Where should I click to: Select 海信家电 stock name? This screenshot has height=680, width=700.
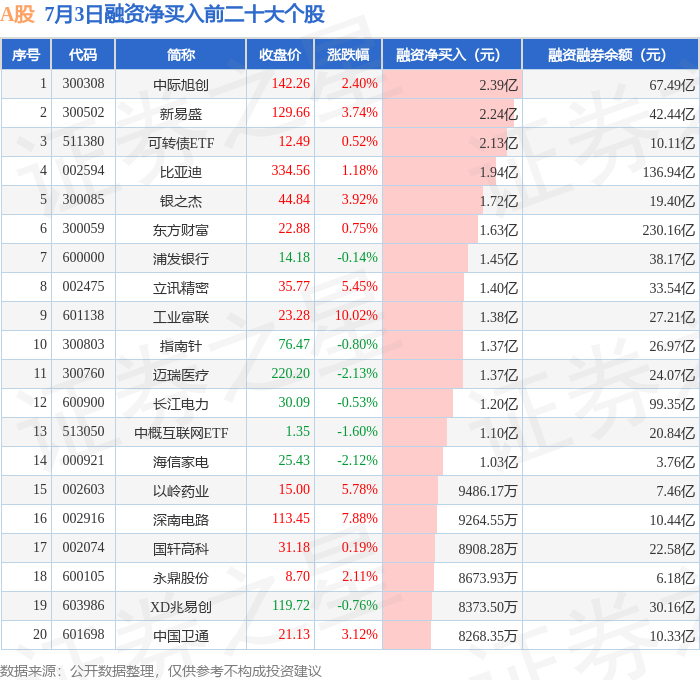pyautogui.click(x=181, y=462)
